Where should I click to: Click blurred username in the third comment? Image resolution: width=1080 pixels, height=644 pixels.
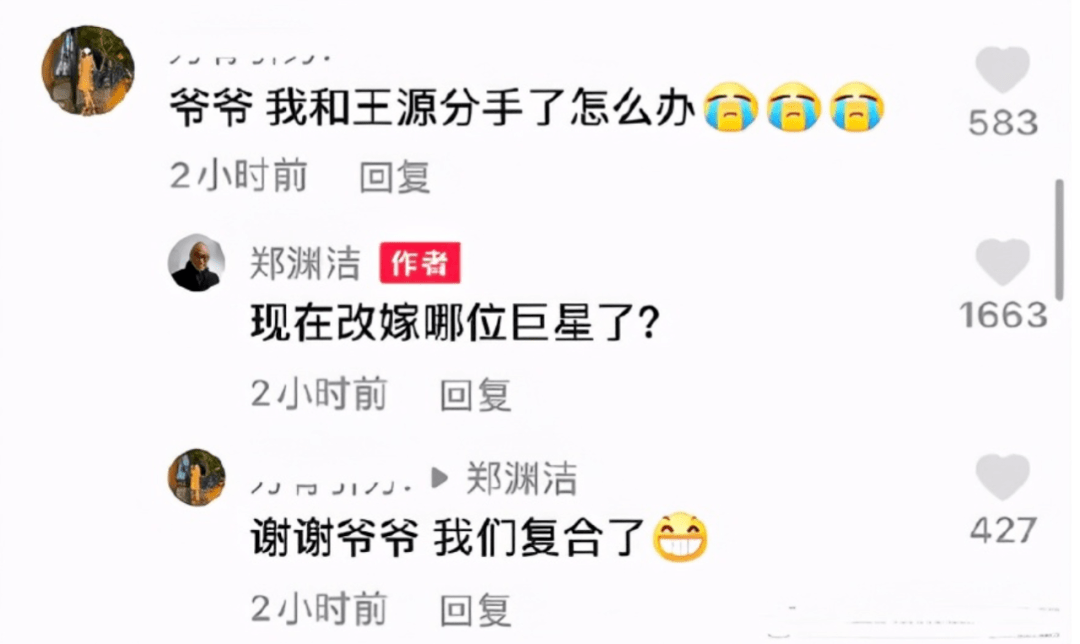pos(331,486)
